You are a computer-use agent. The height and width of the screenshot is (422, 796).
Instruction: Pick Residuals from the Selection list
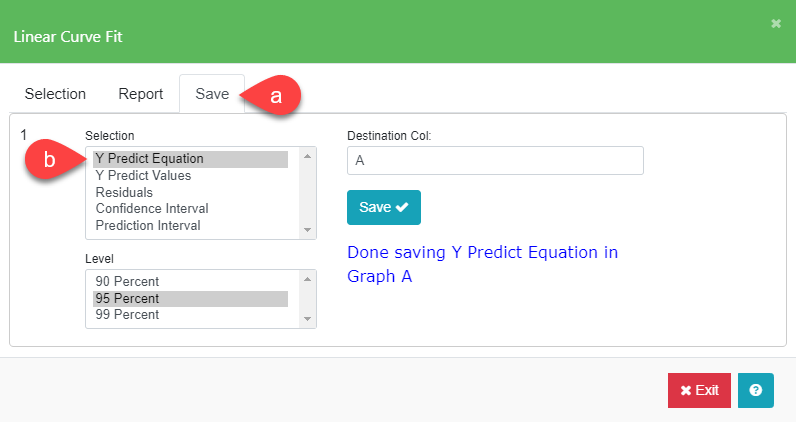[124, 192]
